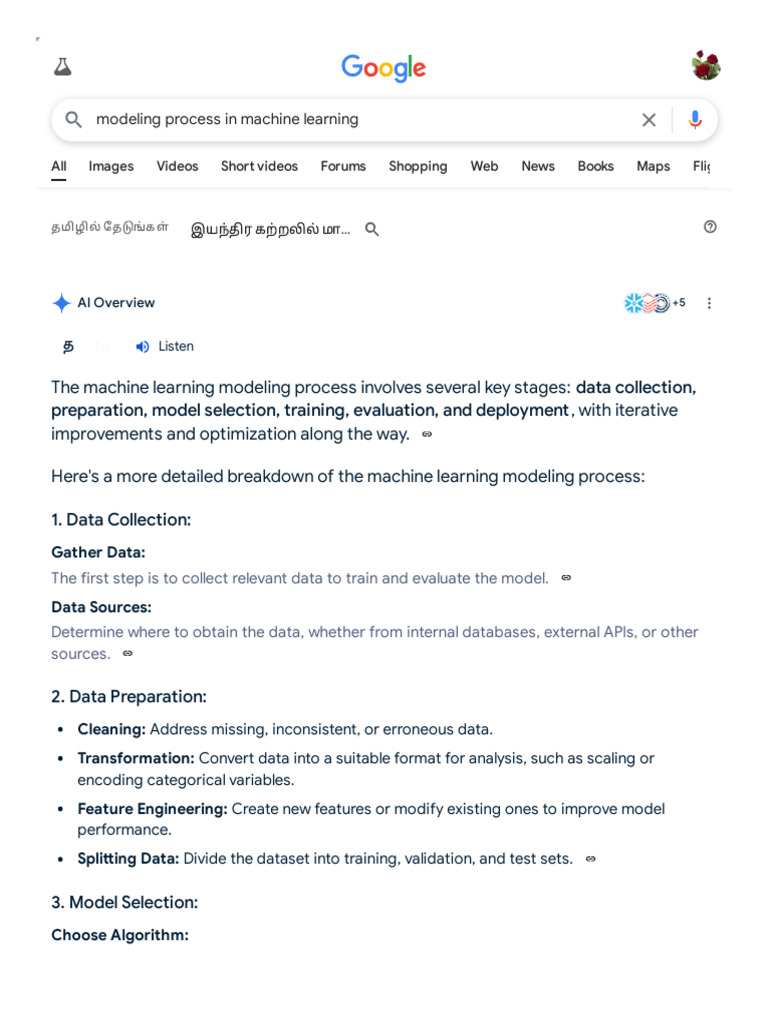
Task: Go to the News results tab
Action: click(x=538, y=166)
